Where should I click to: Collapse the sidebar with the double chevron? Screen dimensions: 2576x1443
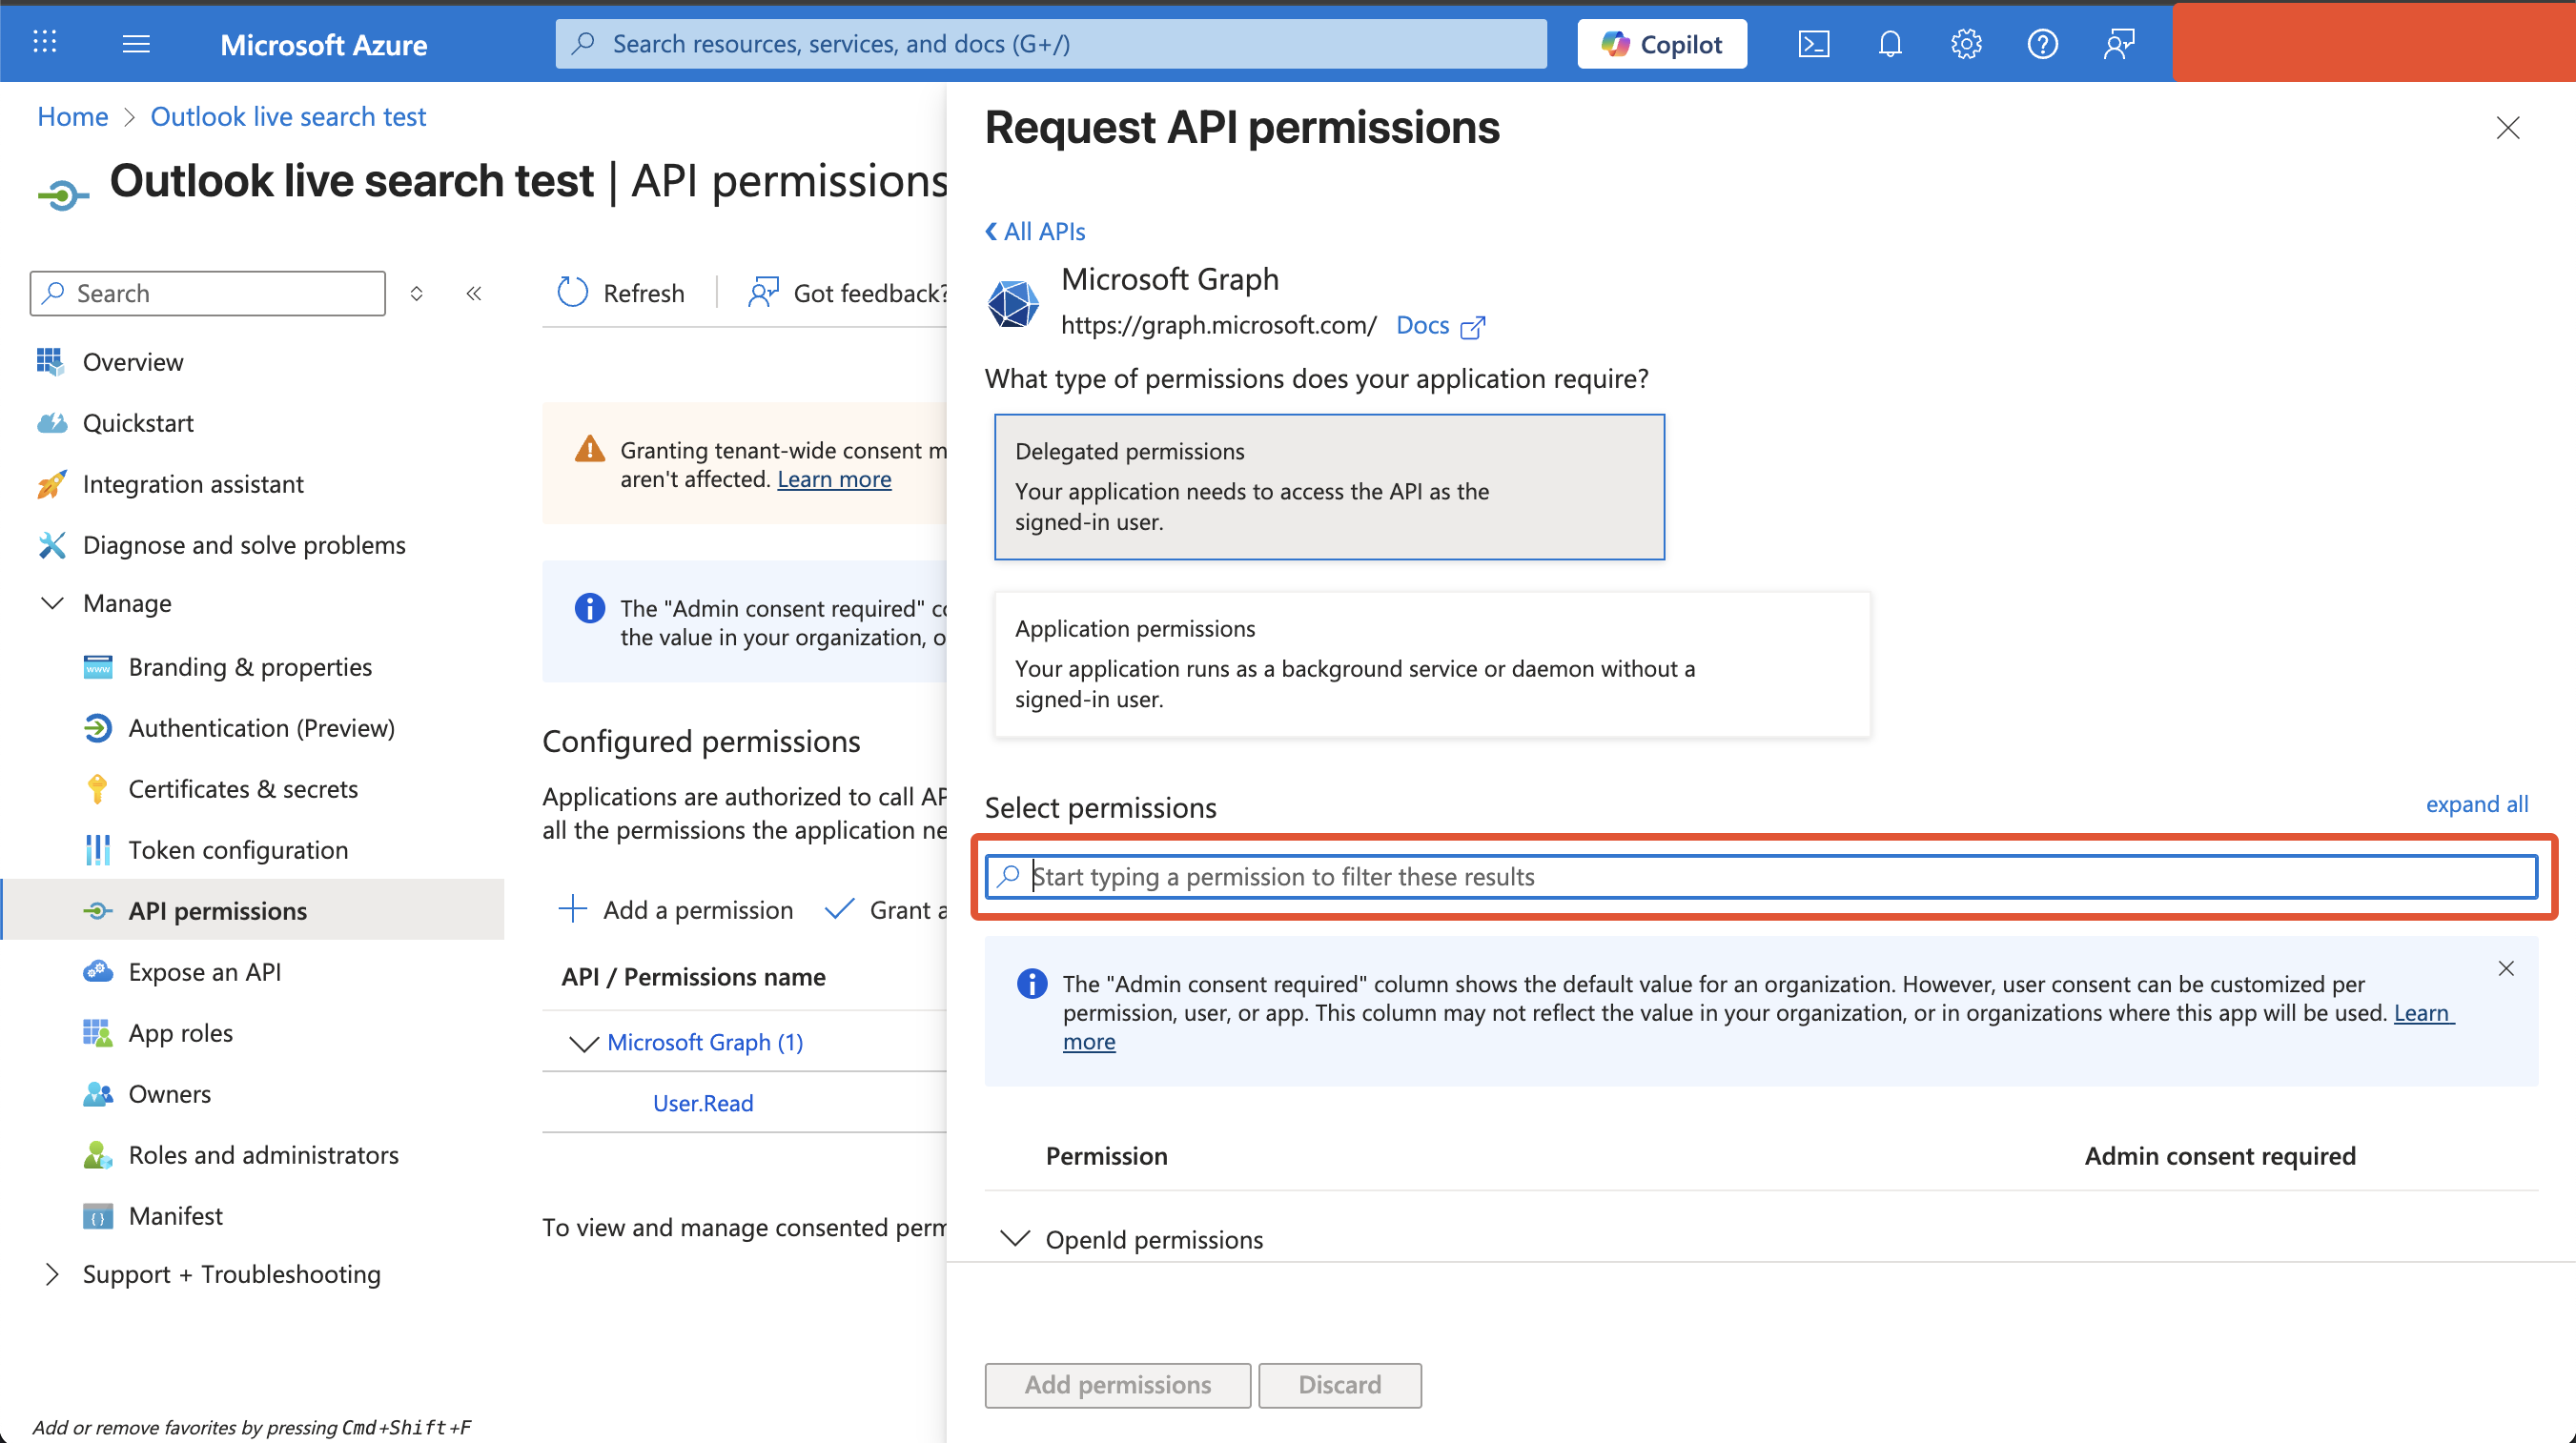click(474, 293)
